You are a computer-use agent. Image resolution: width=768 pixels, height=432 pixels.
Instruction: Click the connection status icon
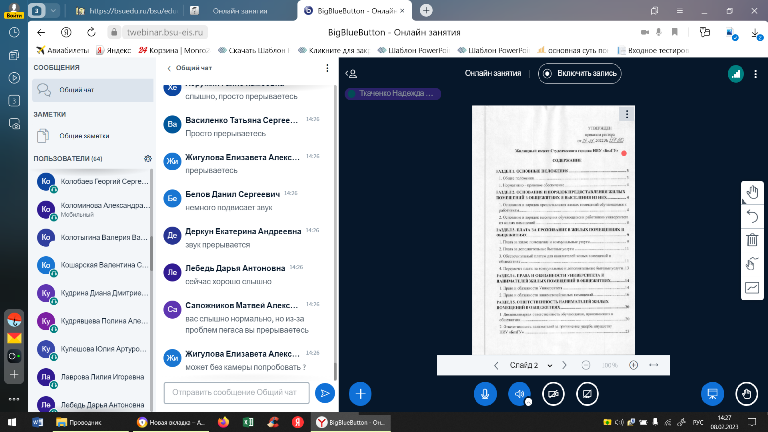736,73
